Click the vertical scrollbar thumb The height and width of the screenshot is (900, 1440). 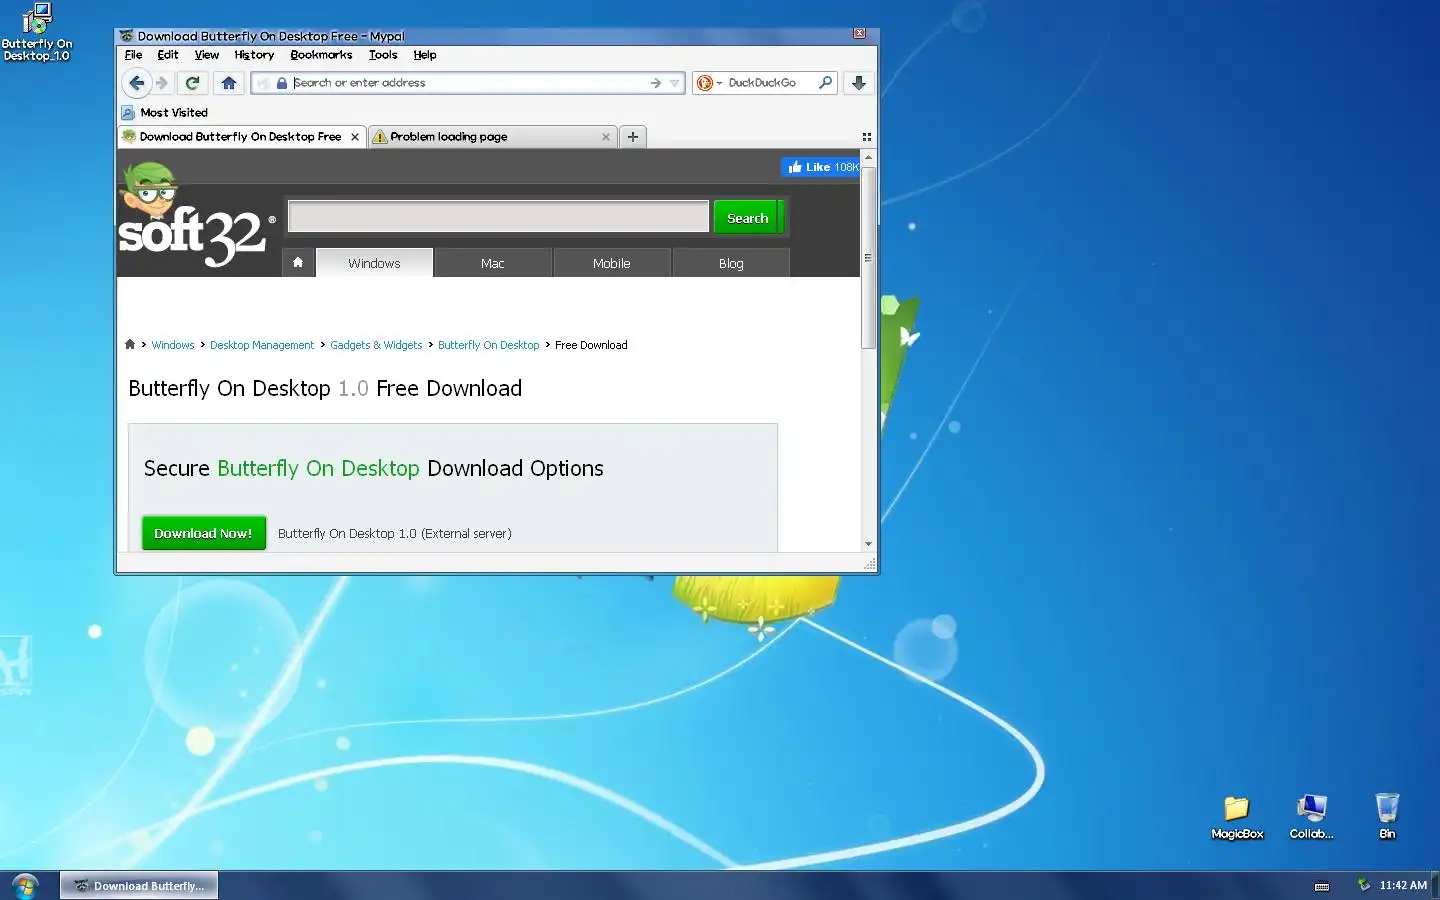(x=868, y=257)
